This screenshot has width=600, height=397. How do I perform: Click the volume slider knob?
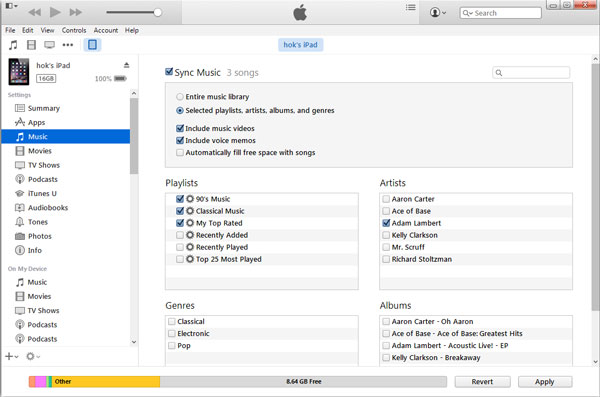[x=158, y=12]
